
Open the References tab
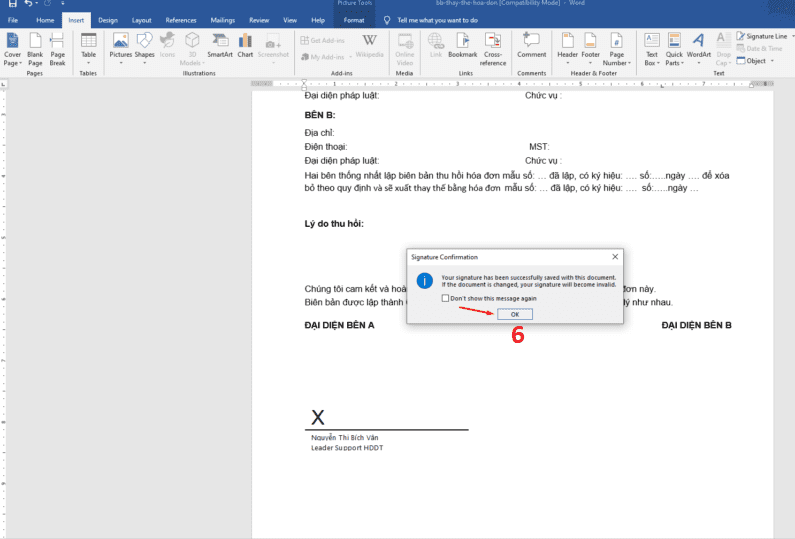[x=180, y=20]
